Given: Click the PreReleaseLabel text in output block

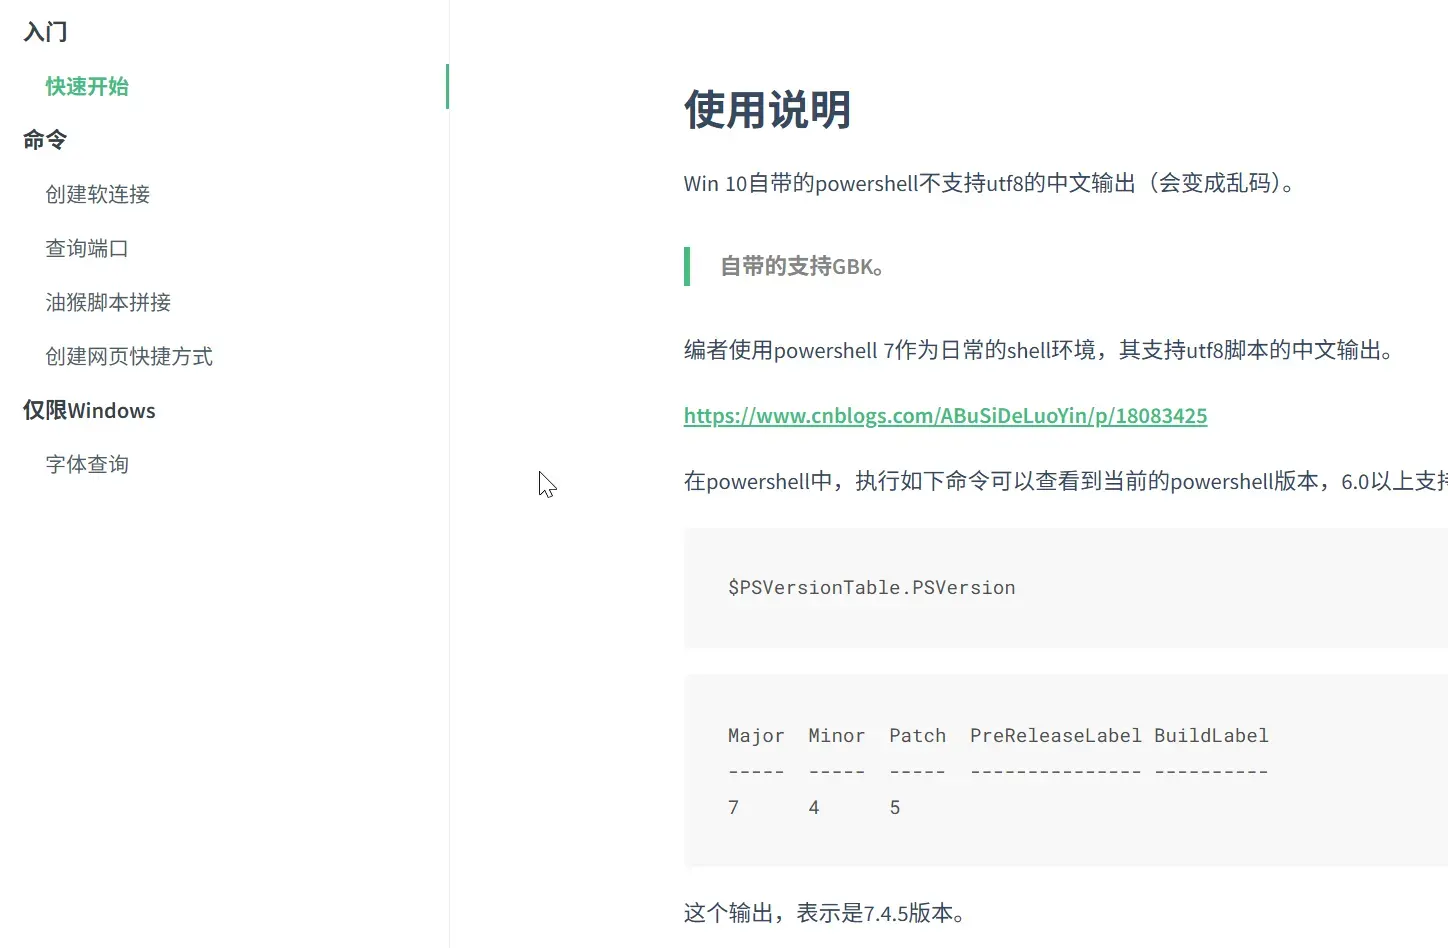Looking at the screenshot, I should (x=1056, y=736).
